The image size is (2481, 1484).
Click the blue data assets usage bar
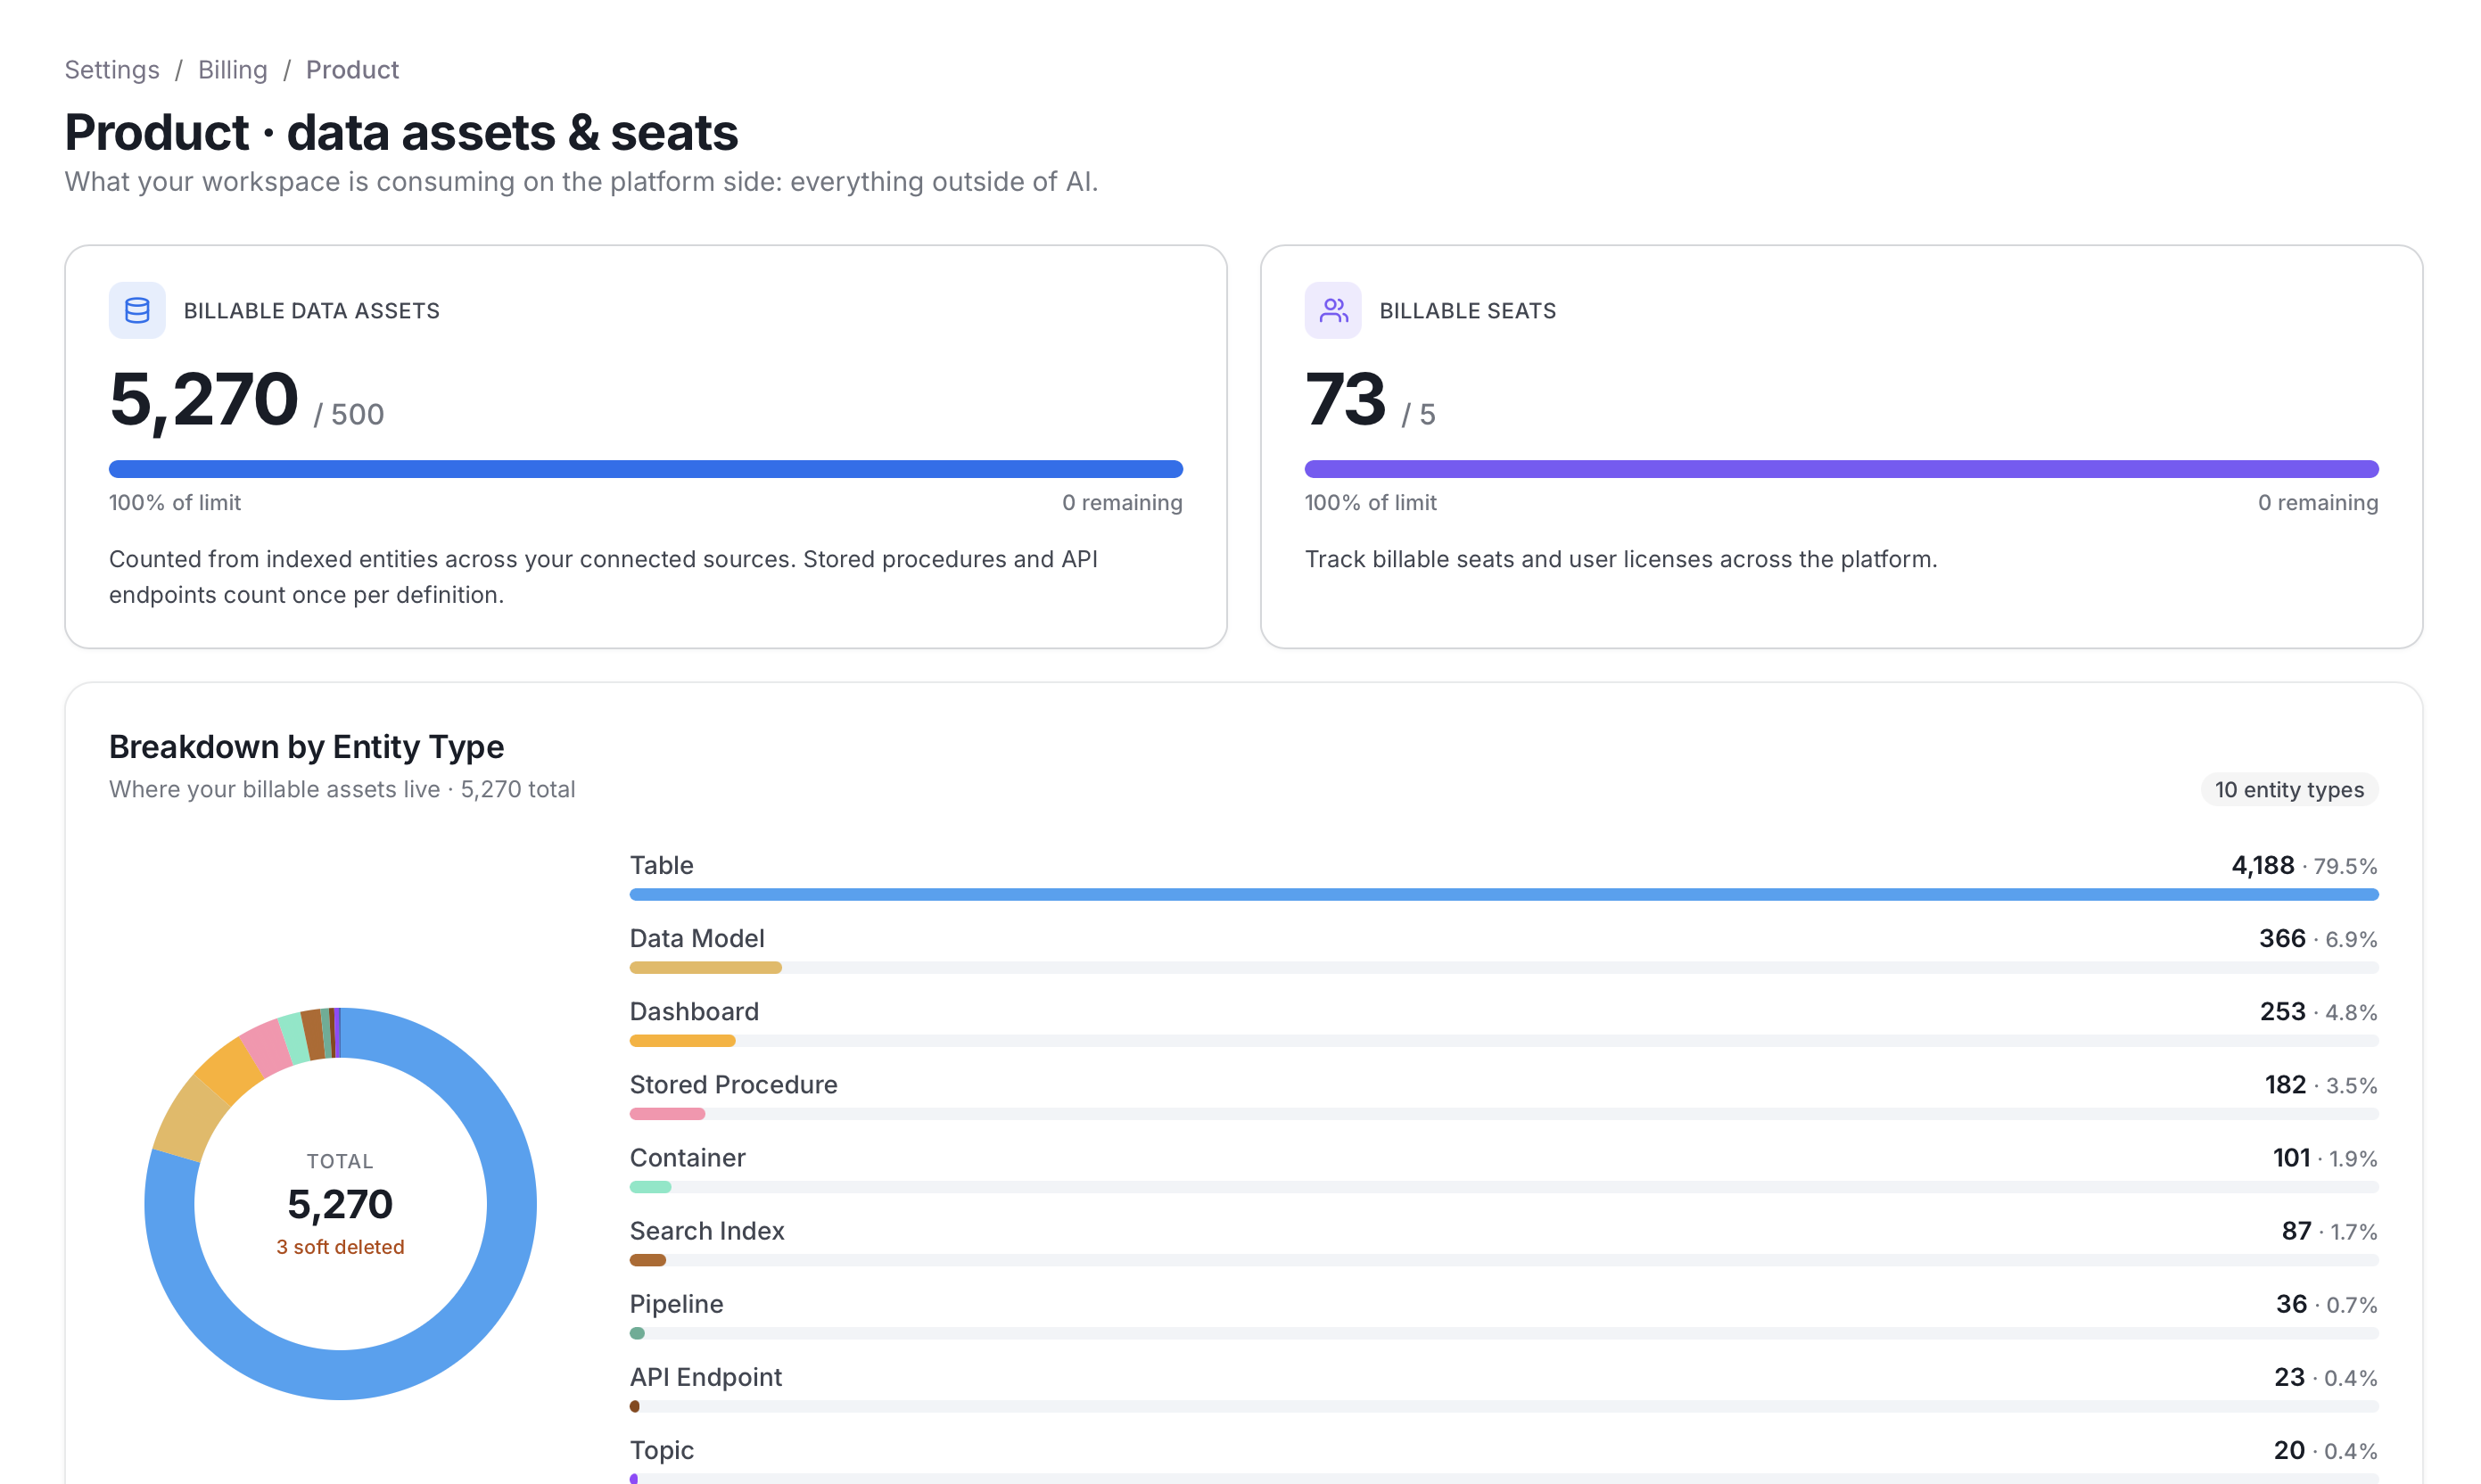coord(646,469)
